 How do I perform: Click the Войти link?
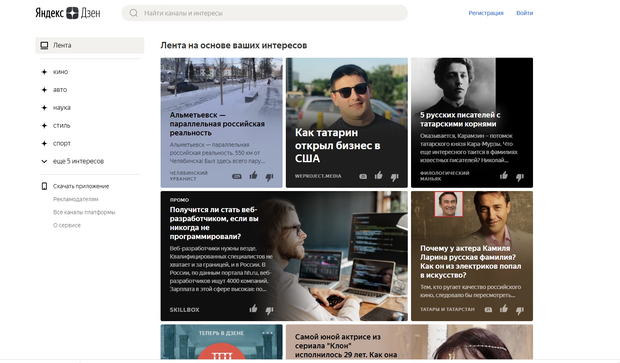525,13
